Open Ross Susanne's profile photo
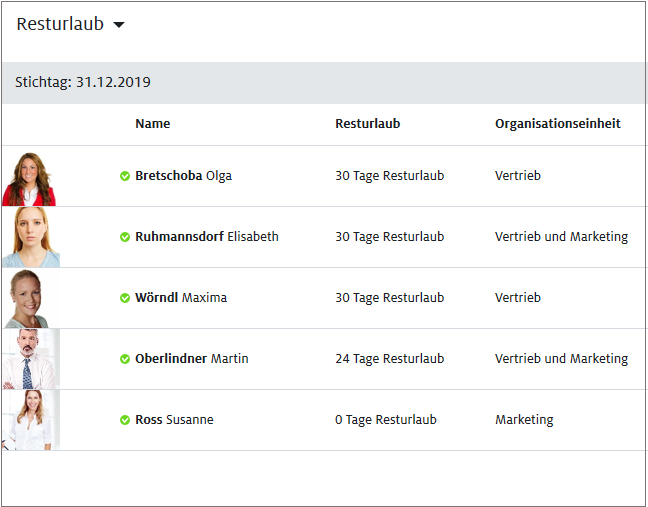The height and width of the screenshot is (507, 648). tap(30, 420)
